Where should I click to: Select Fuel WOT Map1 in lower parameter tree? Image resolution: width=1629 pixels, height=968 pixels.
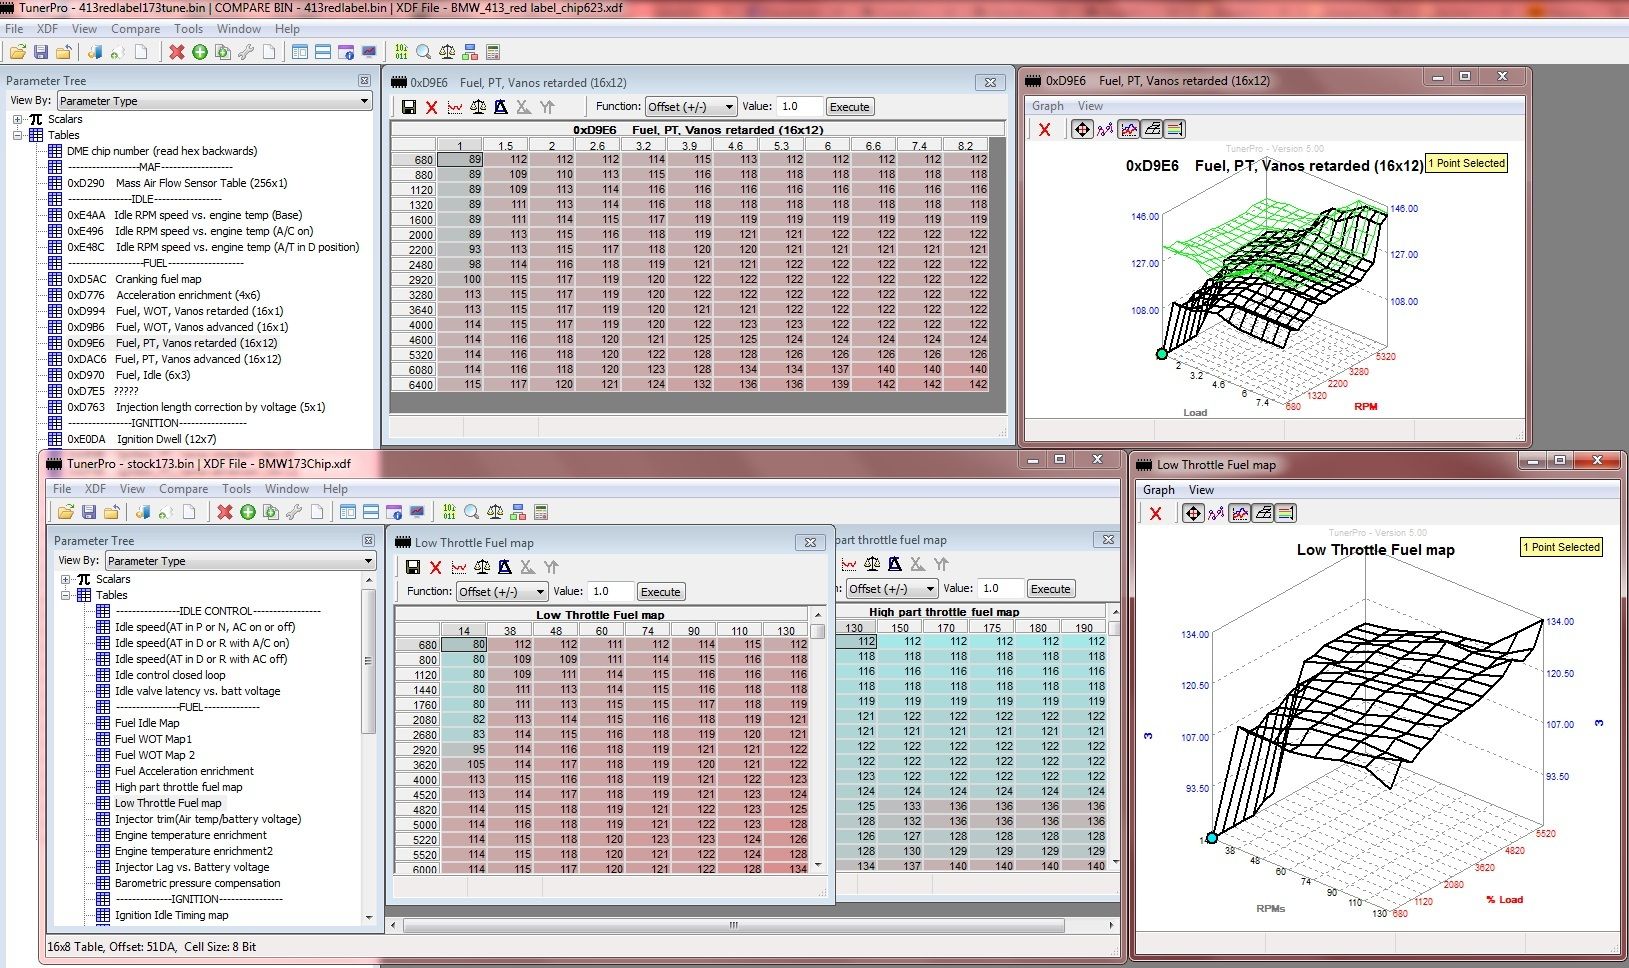[153, 739]
